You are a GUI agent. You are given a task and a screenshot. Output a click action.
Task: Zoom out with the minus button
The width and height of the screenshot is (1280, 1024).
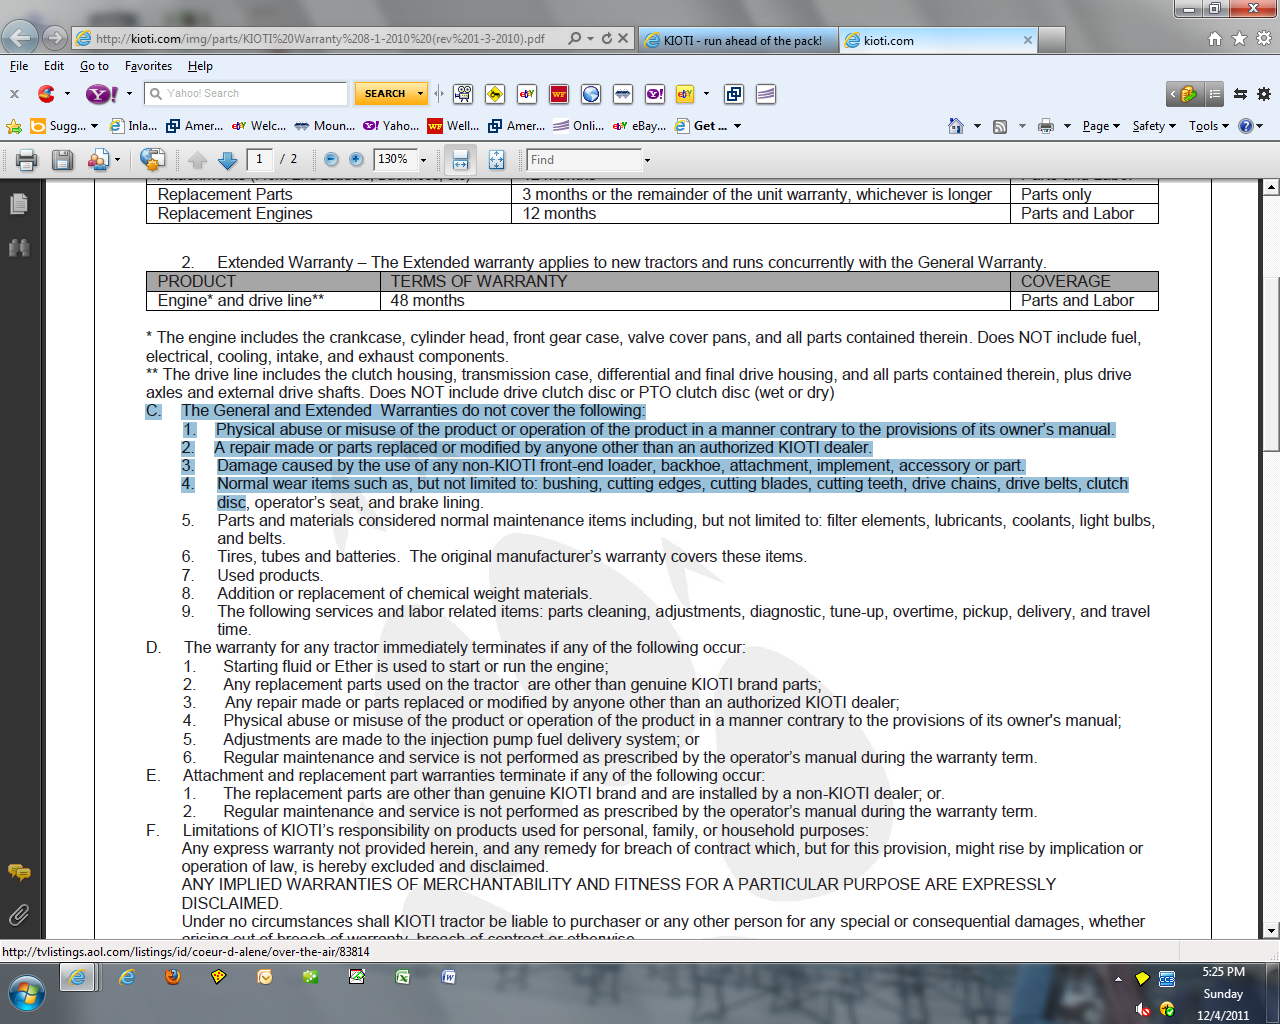(x=331, y=160)
